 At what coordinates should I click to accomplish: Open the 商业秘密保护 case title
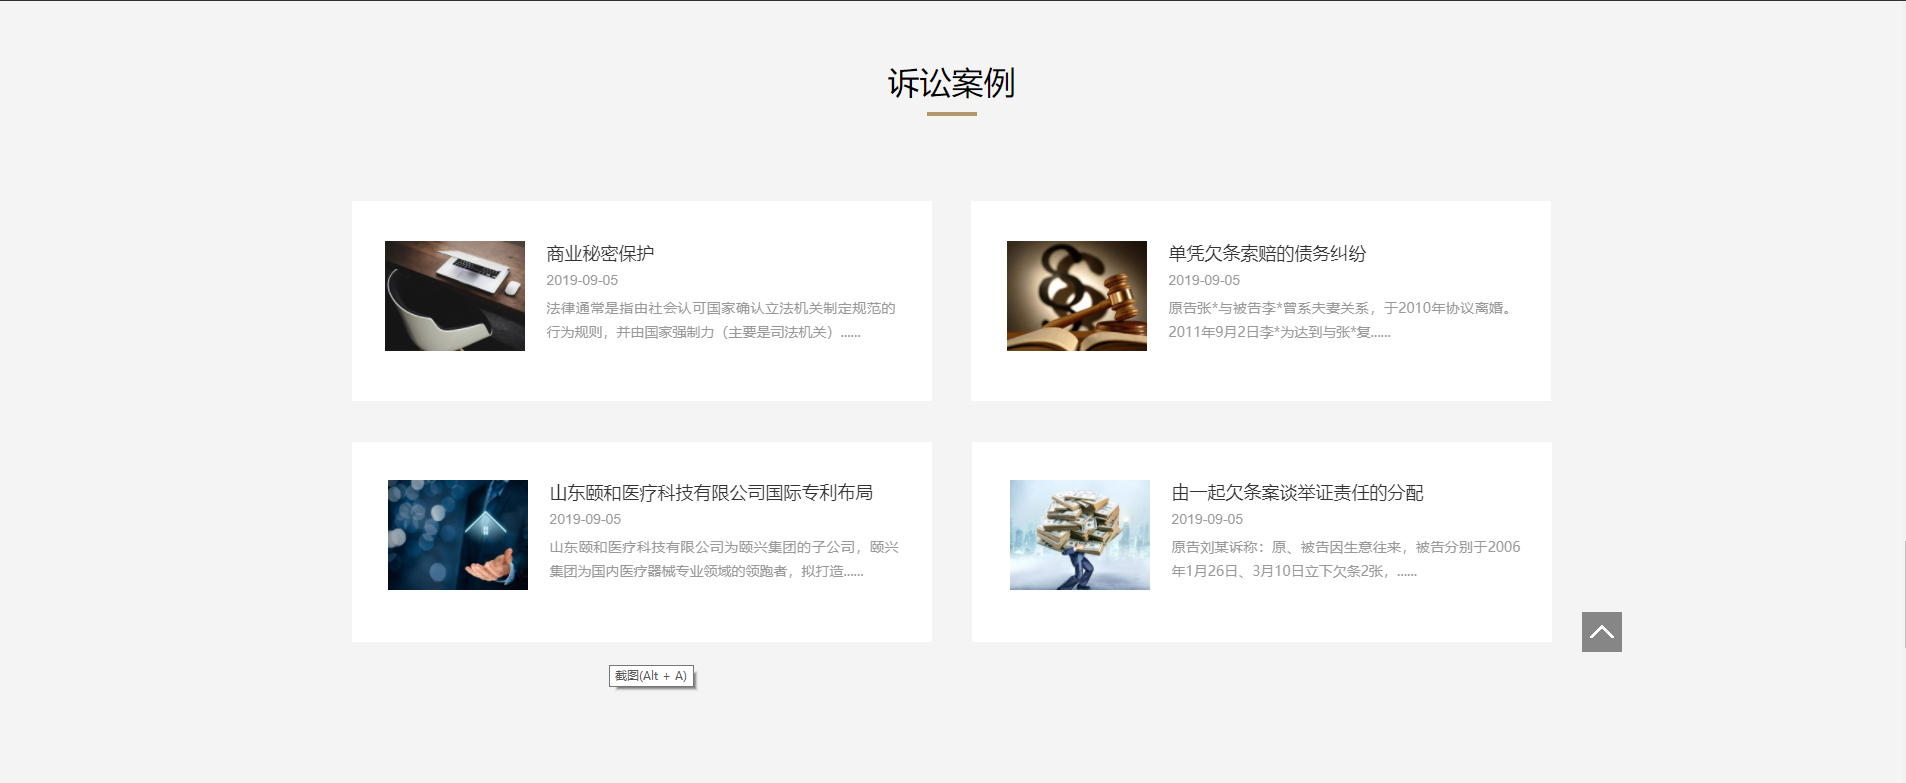point(600,254)
